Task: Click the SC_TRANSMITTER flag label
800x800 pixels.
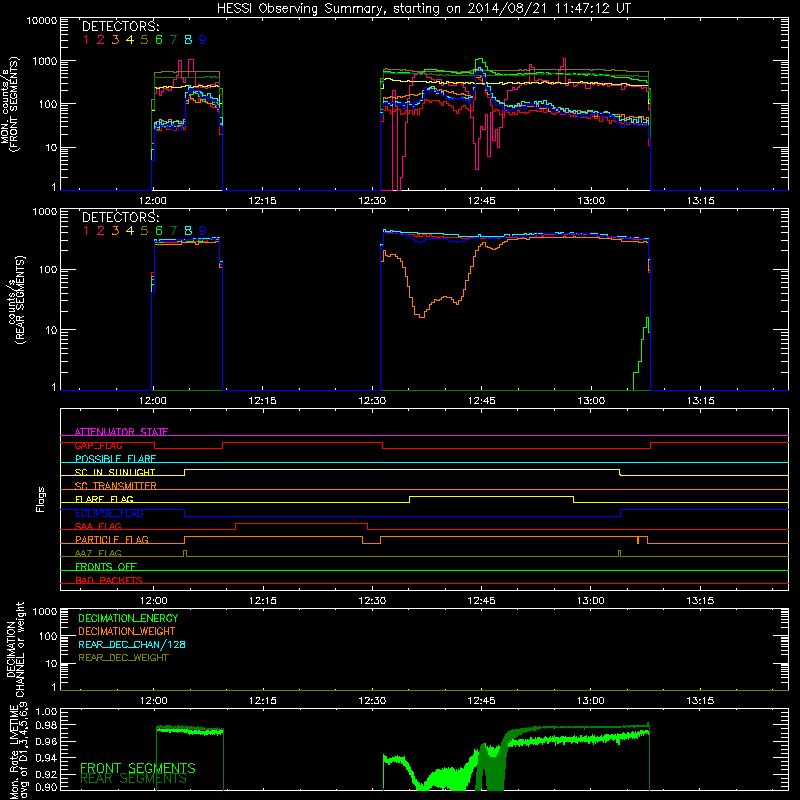Action: (x=116, y=486)
